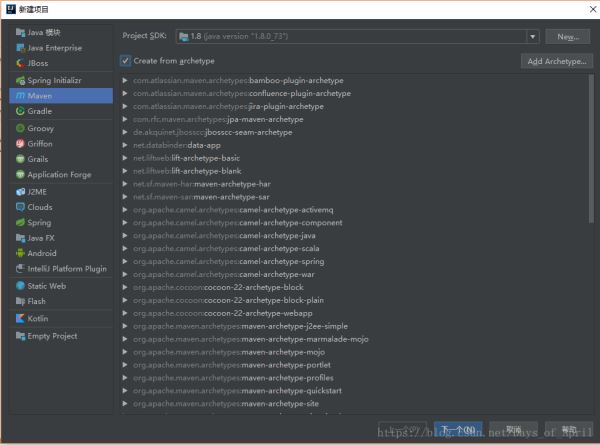Click the Flash icon

pyautogui.click(x=20, y=301)
